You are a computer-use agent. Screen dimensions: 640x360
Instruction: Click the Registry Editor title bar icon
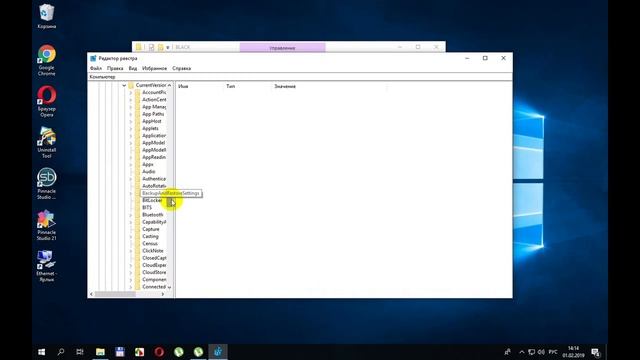point(93,58)
